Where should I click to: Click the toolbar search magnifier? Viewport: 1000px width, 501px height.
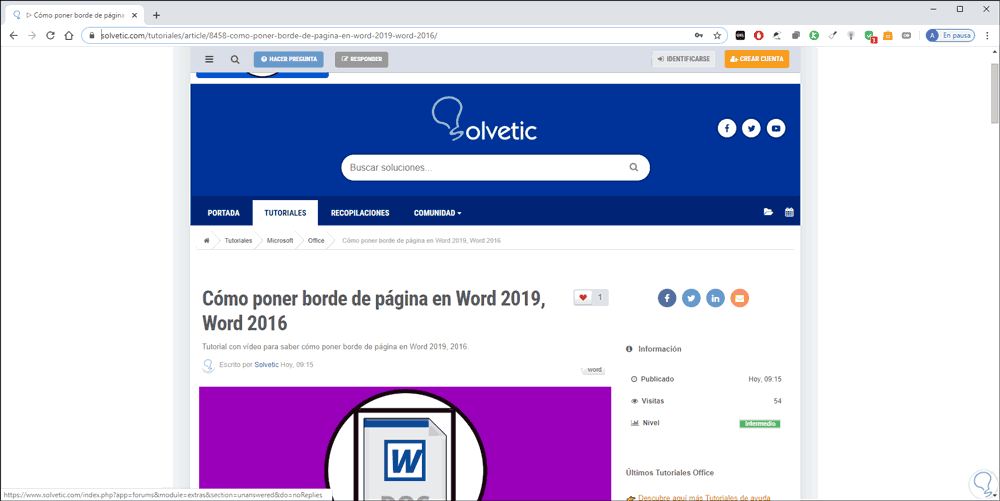point(235,59)
